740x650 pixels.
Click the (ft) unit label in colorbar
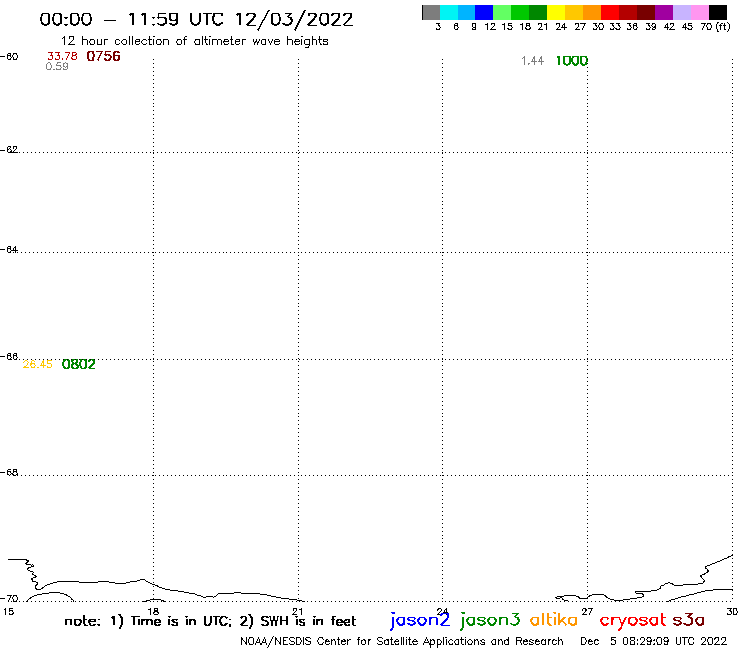(x=723, y=27)
